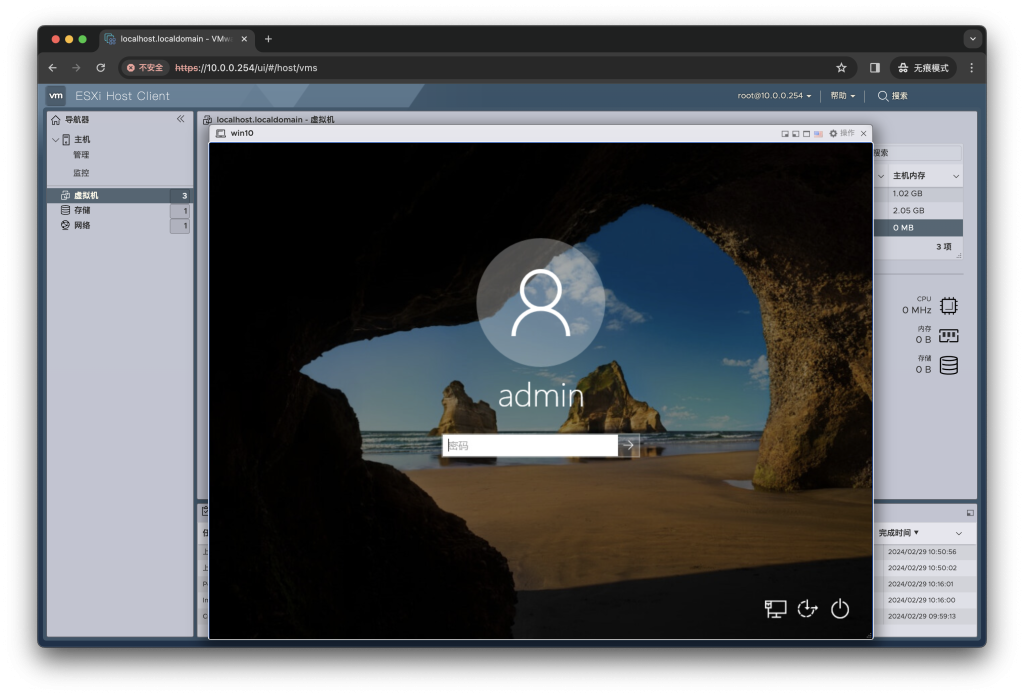Click the console keyboard layout flag icon
The width and height of the screenshot is (1024, 697).
tap(818, 133)
